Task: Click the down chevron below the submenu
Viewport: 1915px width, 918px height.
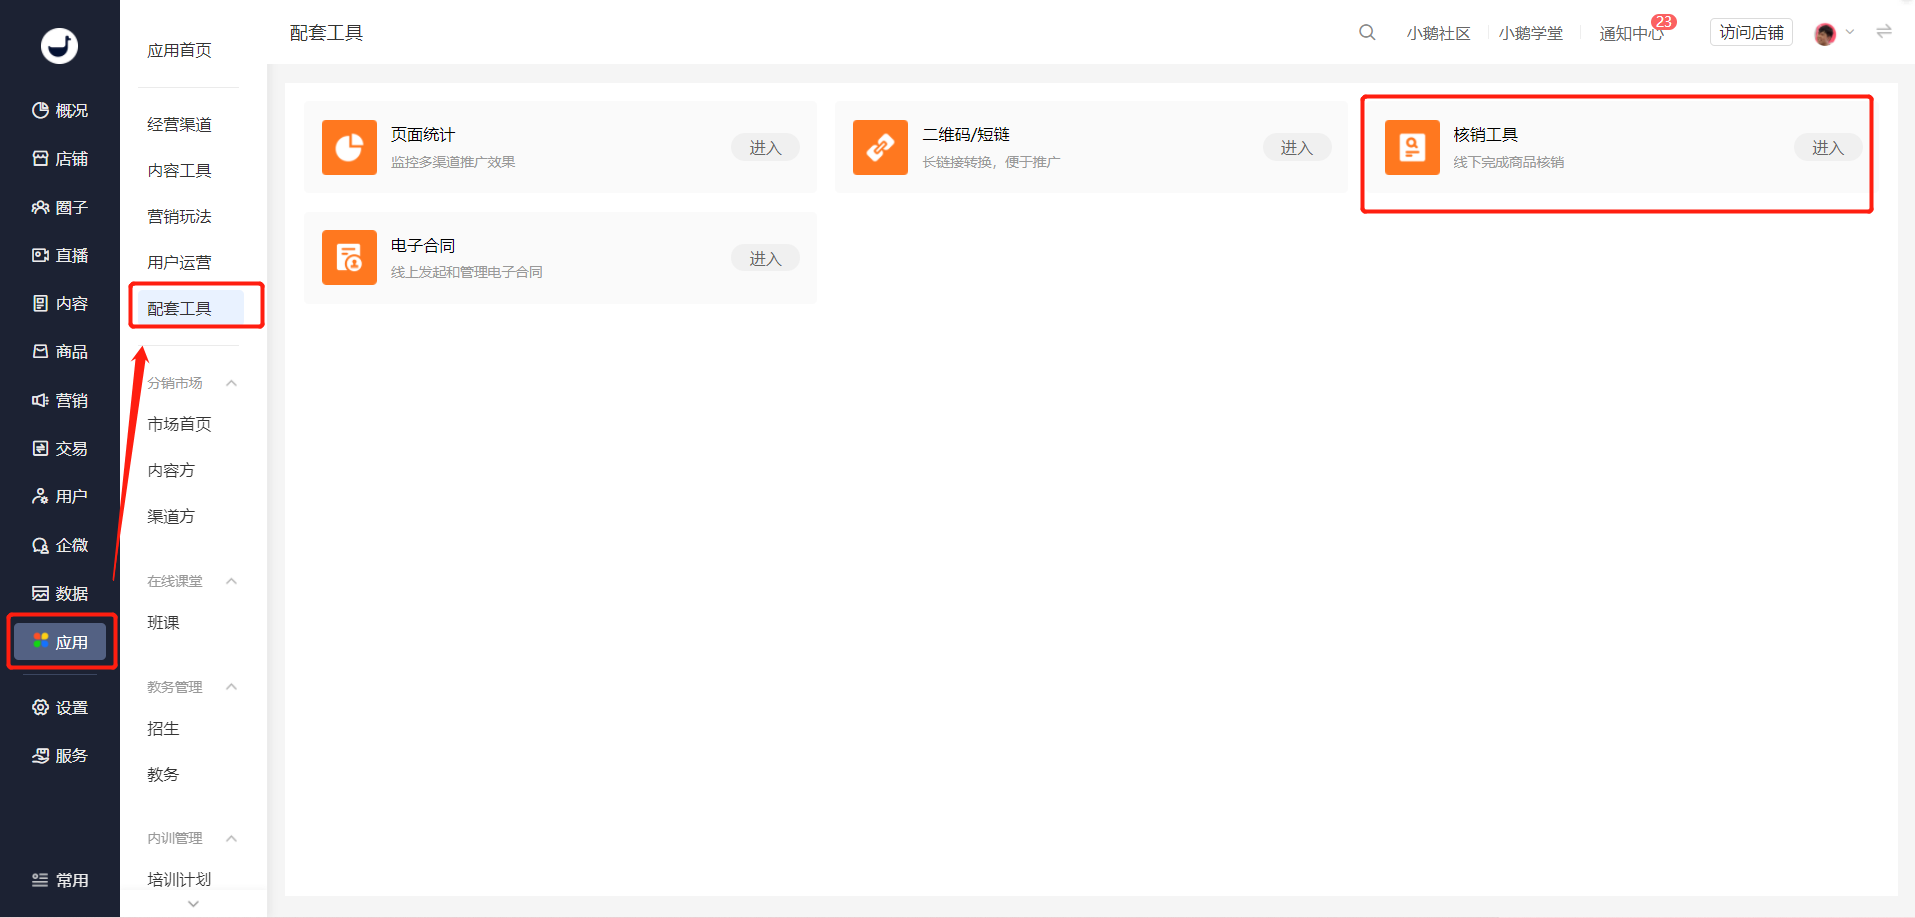Action: [193, 903]
